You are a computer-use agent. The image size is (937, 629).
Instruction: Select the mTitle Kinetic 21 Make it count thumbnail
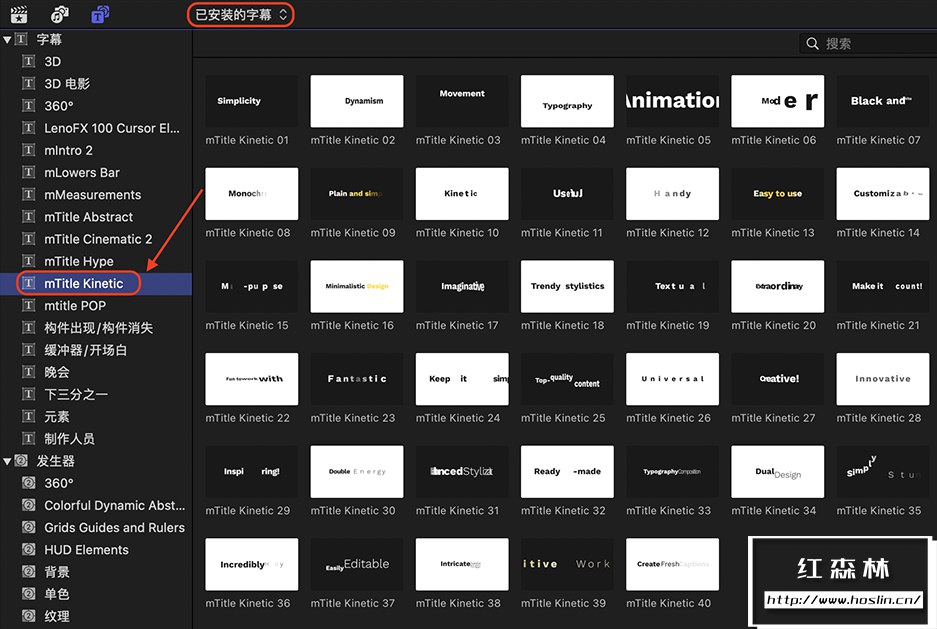[883, 286]
